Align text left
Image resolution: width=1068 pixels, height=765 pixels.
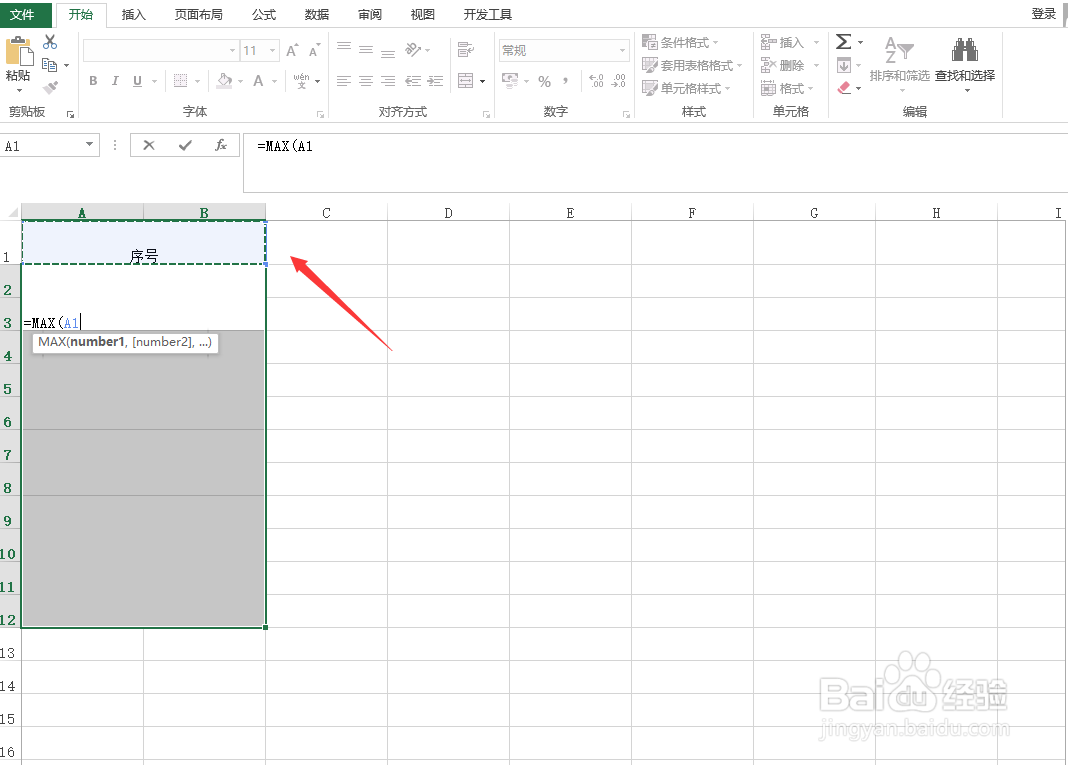344,81
